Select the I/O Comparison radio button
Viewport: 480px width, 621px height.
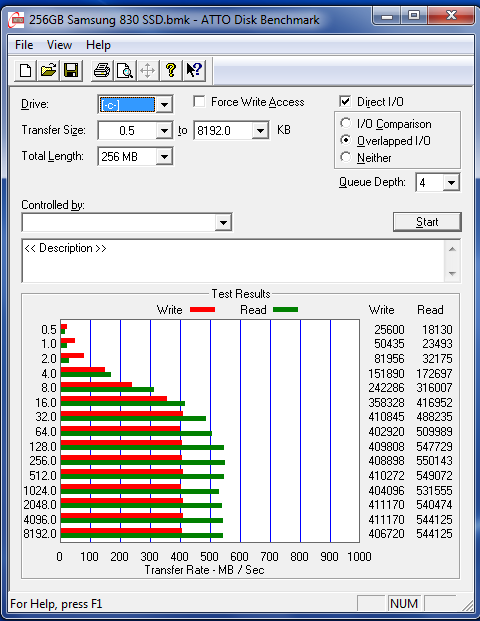(x=345, y=123)
